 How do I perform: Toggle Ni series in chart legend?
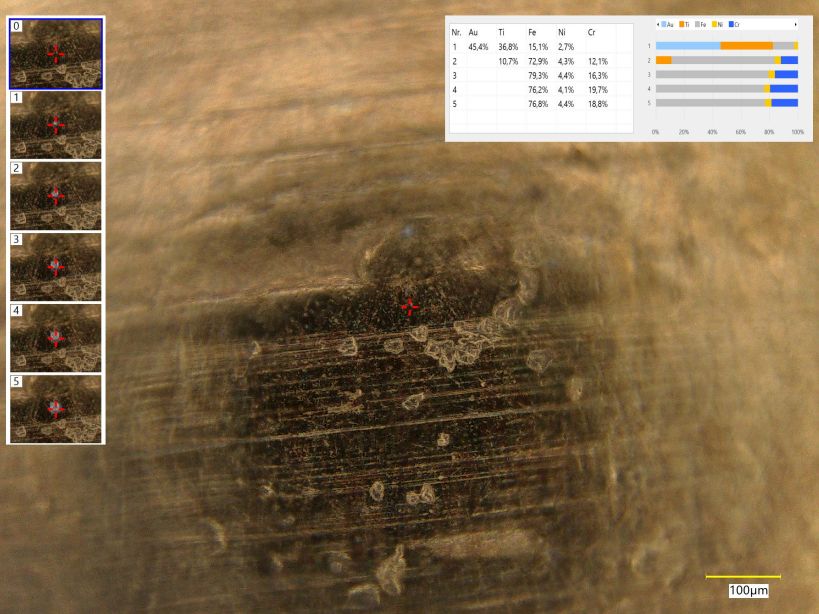[718, 23]
